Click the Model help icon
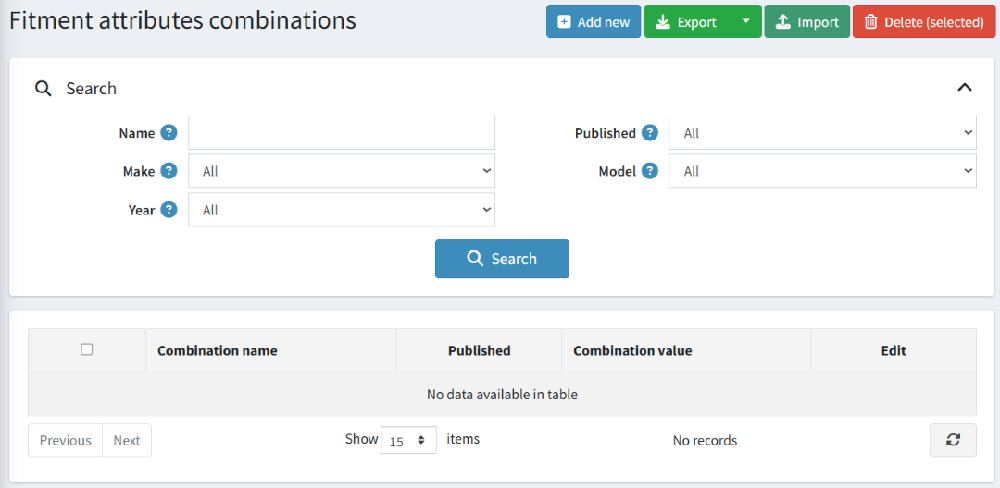This screenshot has height=488, width=1000. click(649, 171)
